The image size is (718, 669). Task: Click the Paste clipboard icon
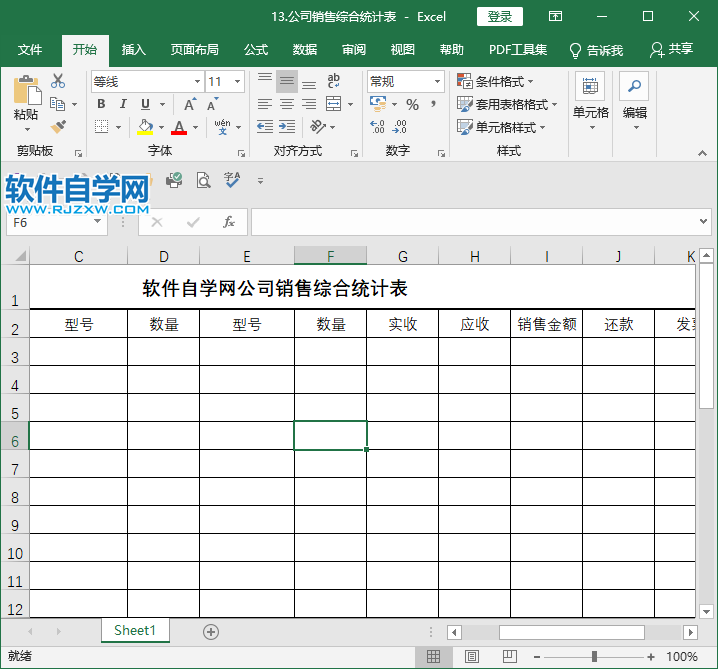27,90
